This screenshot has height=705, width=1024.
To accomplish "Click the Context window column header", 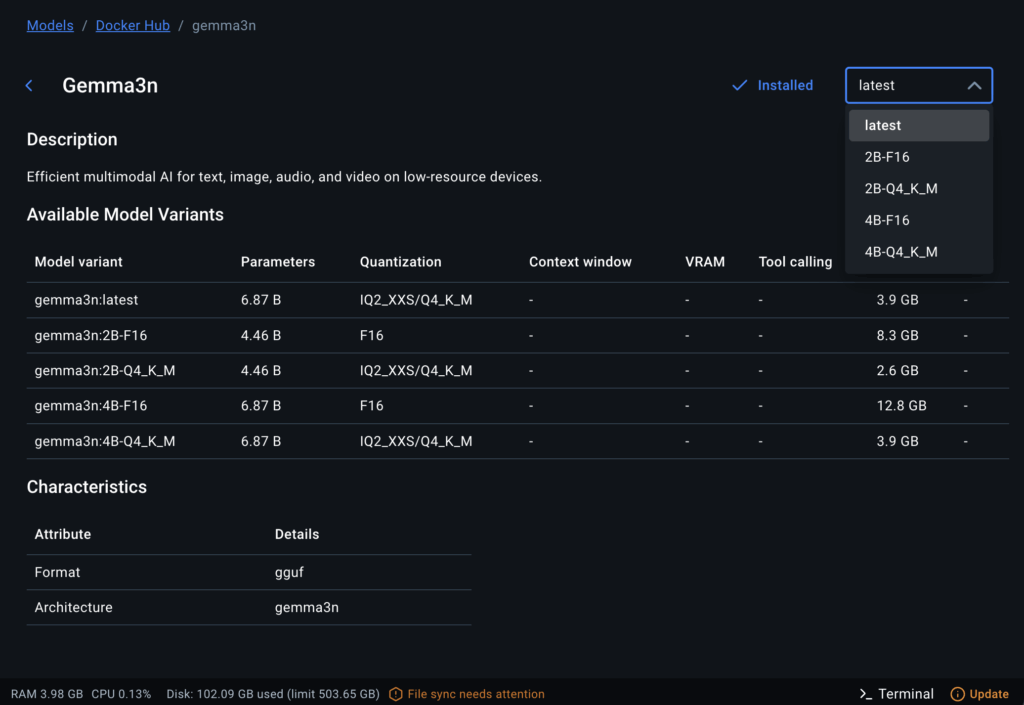I will [x=580, y=262].
